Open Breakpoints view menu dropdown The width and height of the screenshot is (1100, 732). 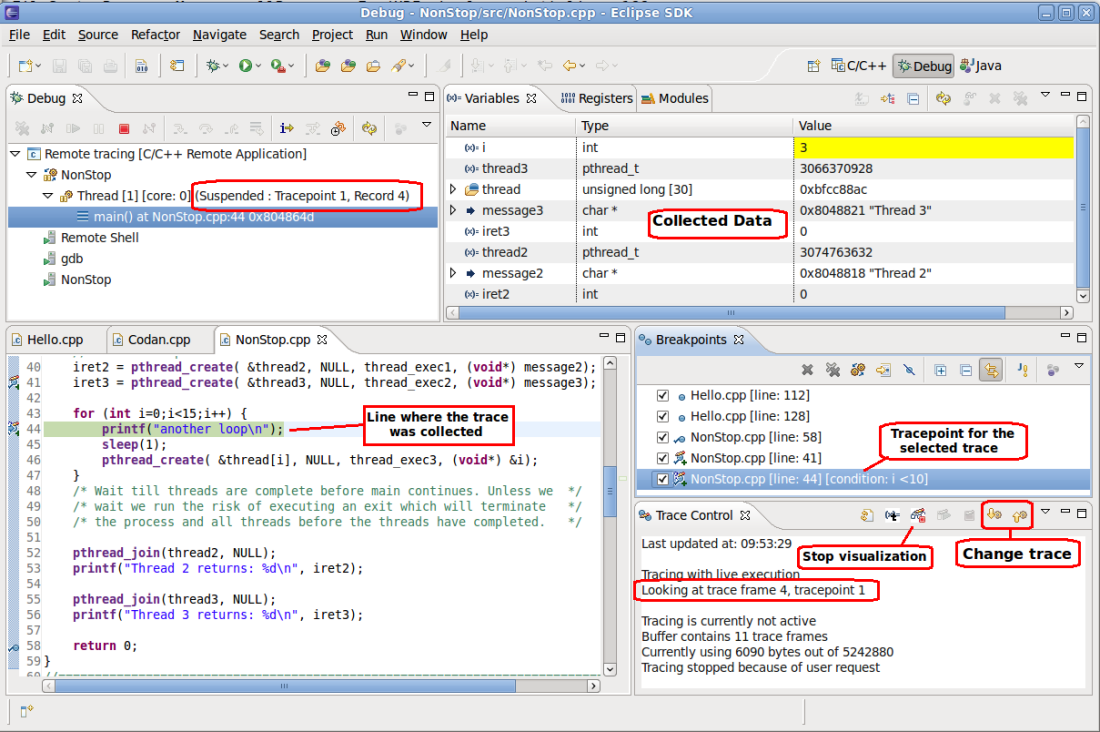(1079, 366)
